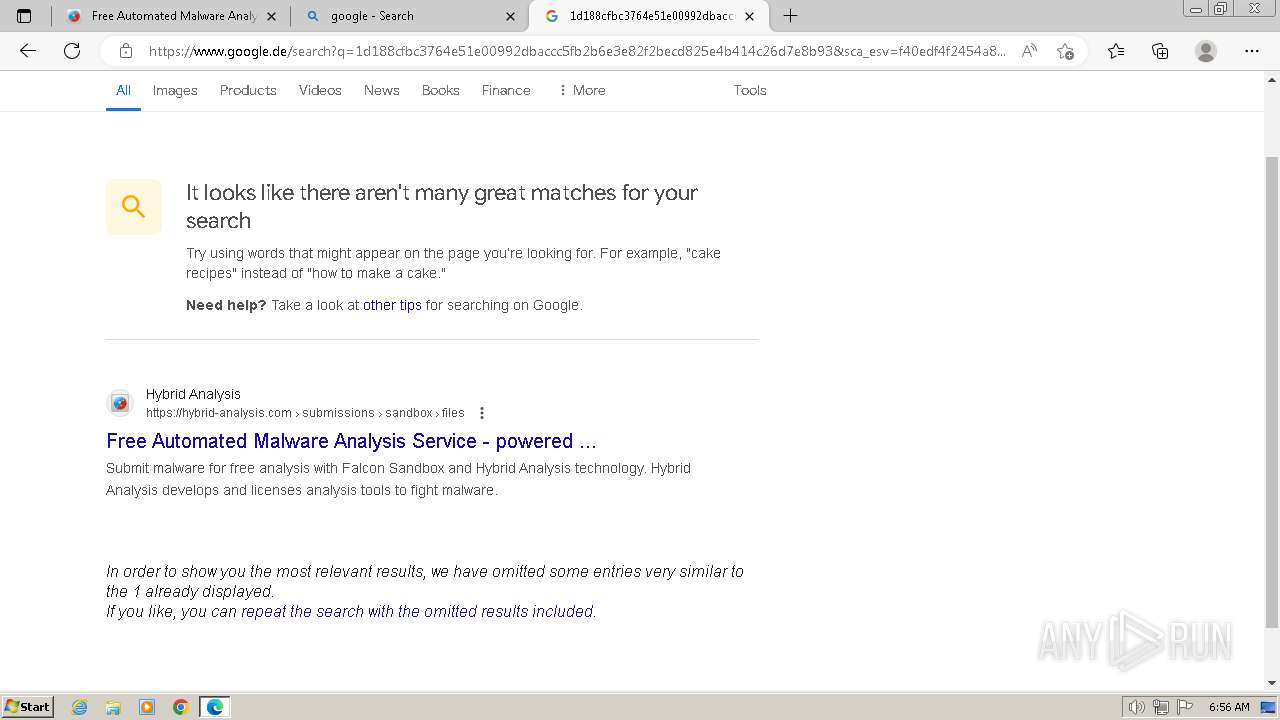Select the 1d188cfbc hash search tab

pos(649,16)
